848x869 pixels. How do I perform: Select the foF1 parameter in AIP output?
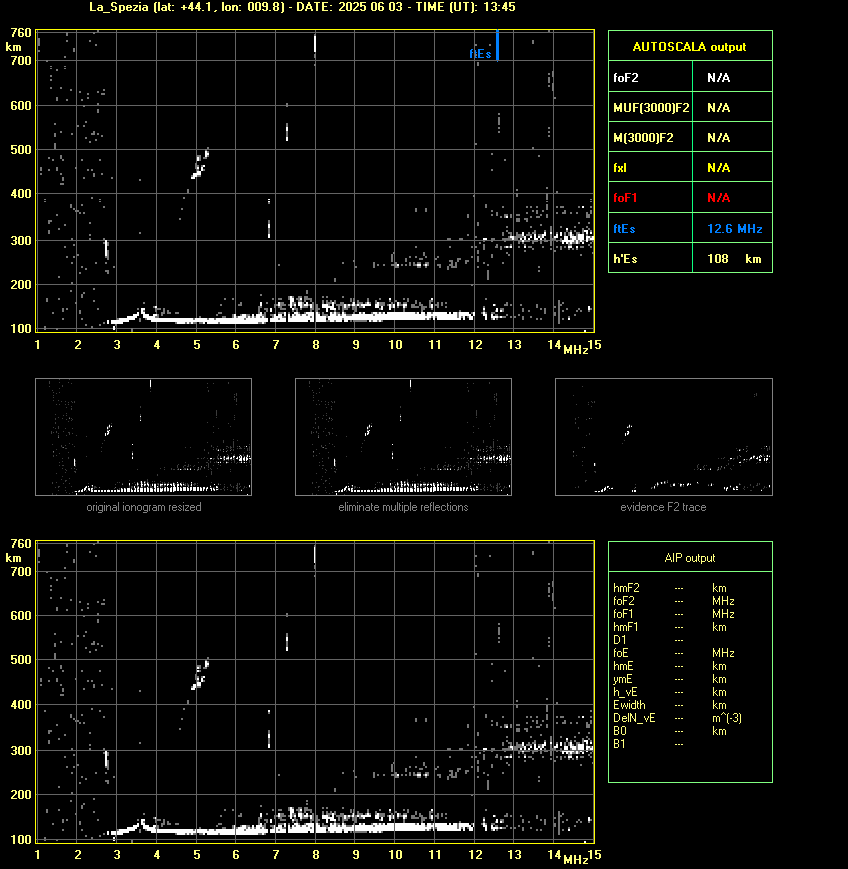(624, 614)
